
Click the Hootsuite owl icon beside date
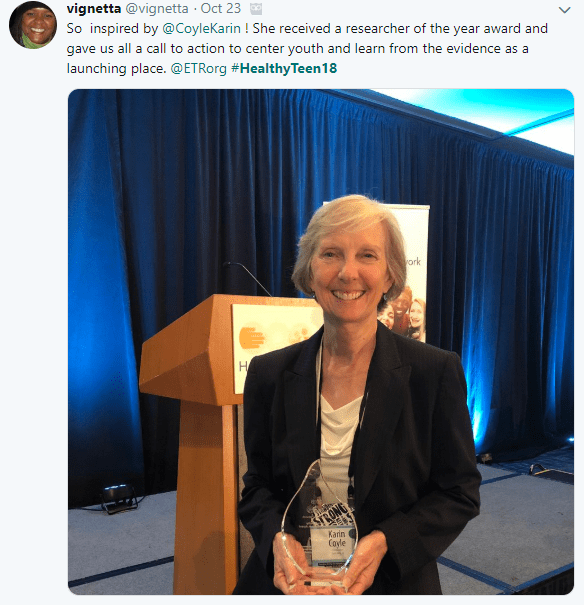tap(256, 8)
